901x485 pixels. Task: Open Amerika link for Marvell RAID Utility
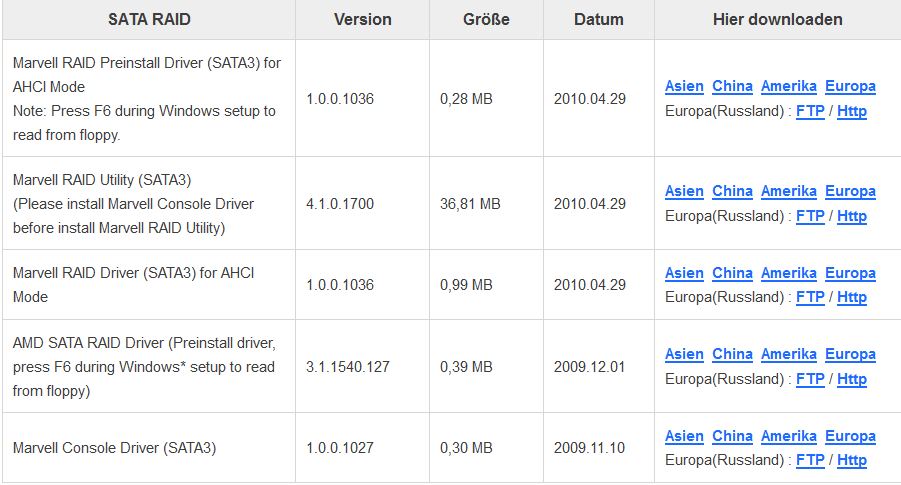click(788, 191)
